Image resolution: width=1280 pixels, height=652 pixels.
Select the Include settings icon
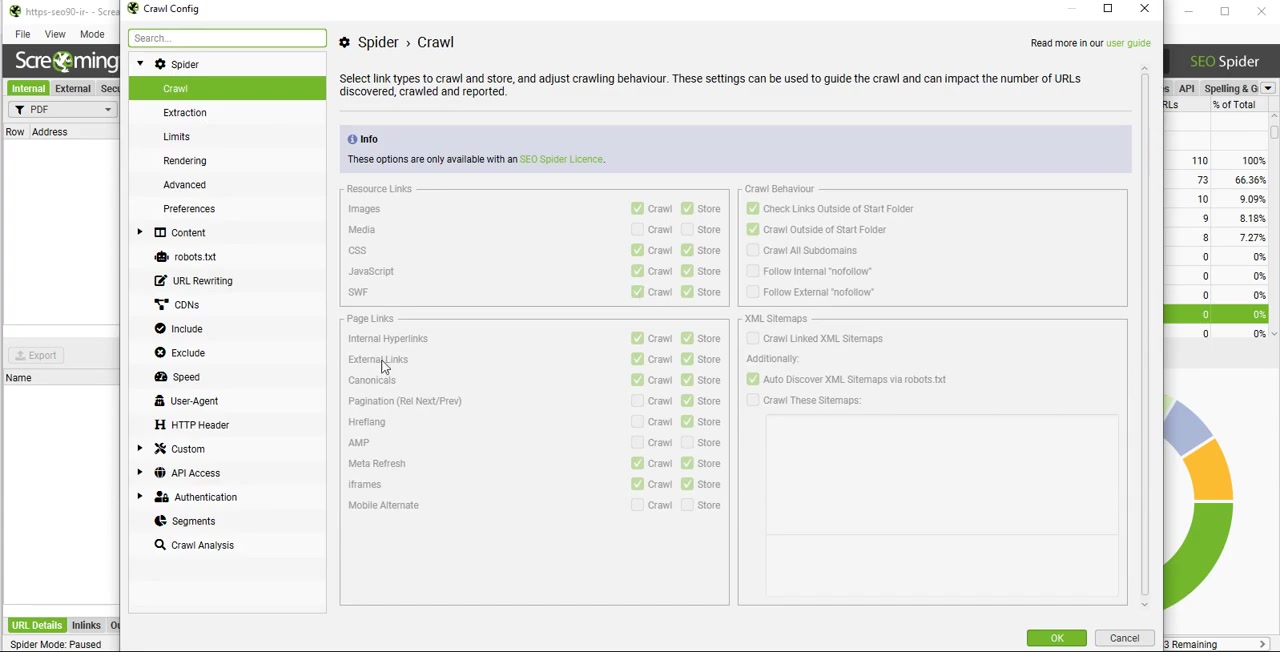(x=160, y=329)
